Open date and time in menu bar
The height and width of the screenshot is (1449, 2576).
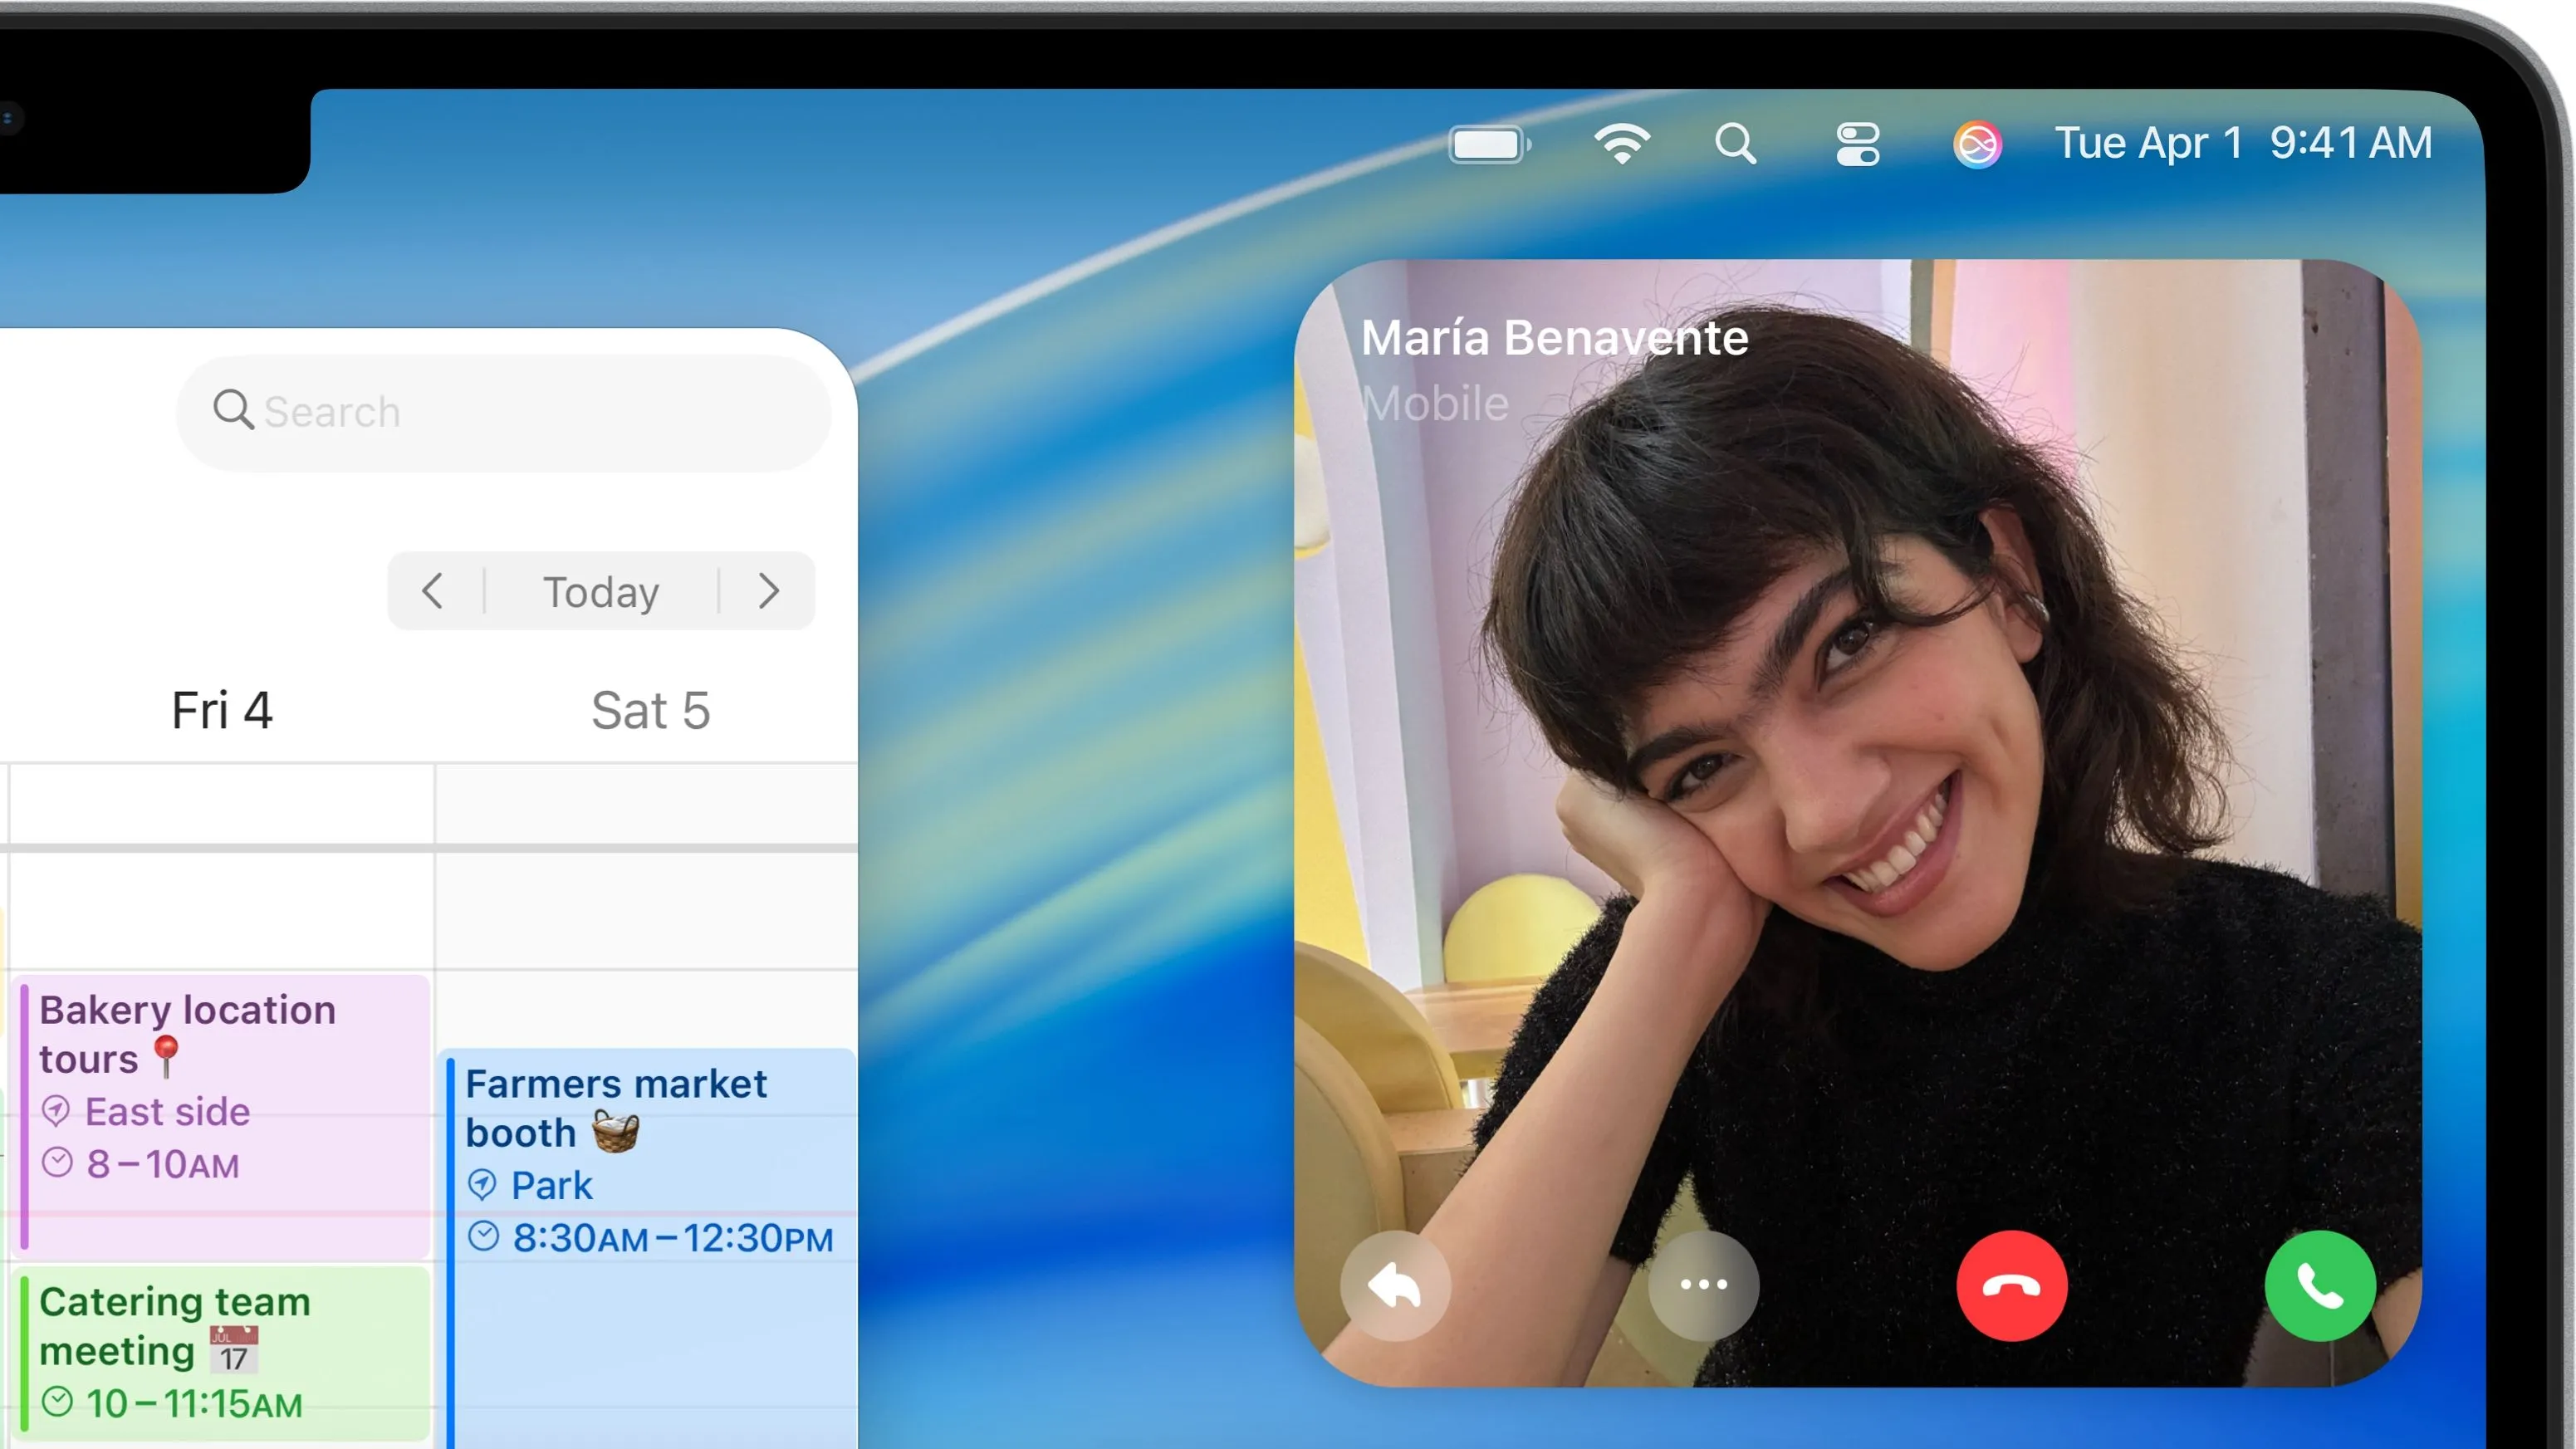point(2242,144)
